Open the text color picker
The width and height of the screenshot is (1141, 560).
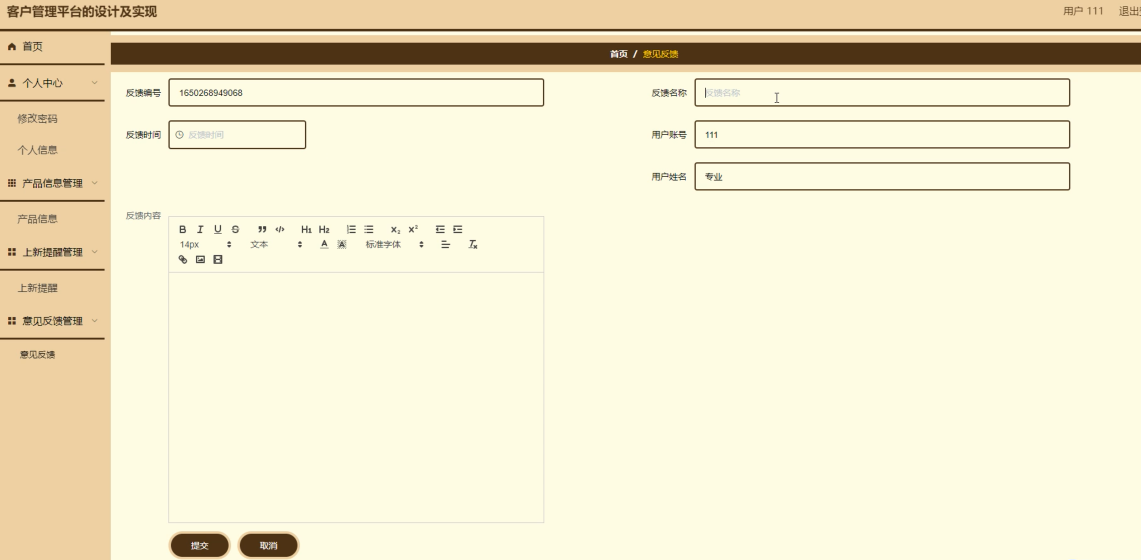324,245
